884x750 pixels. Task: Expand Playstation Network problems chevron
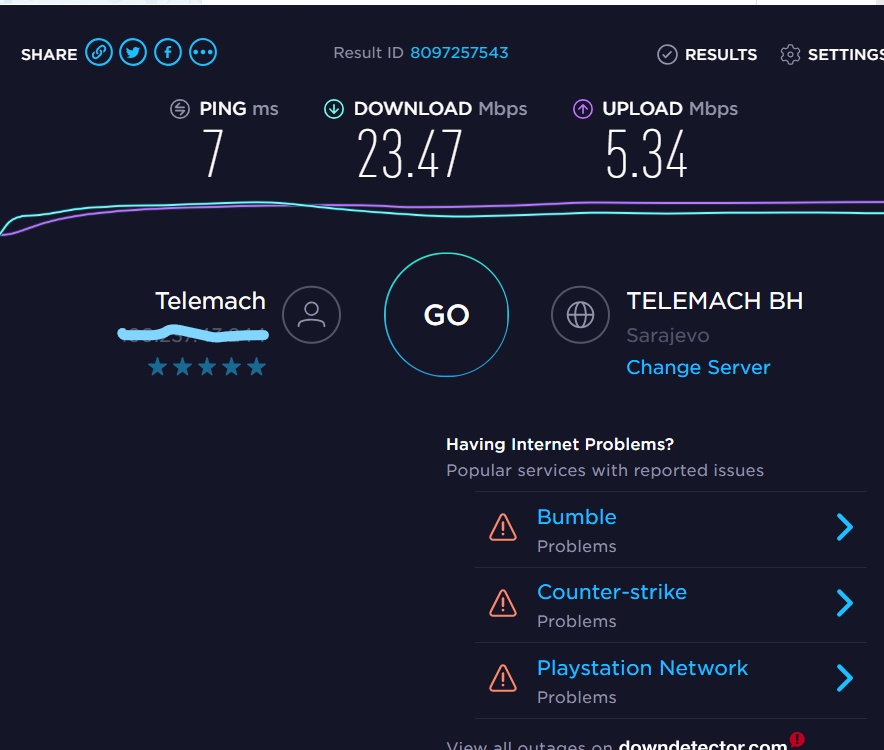tap(845, 678)
